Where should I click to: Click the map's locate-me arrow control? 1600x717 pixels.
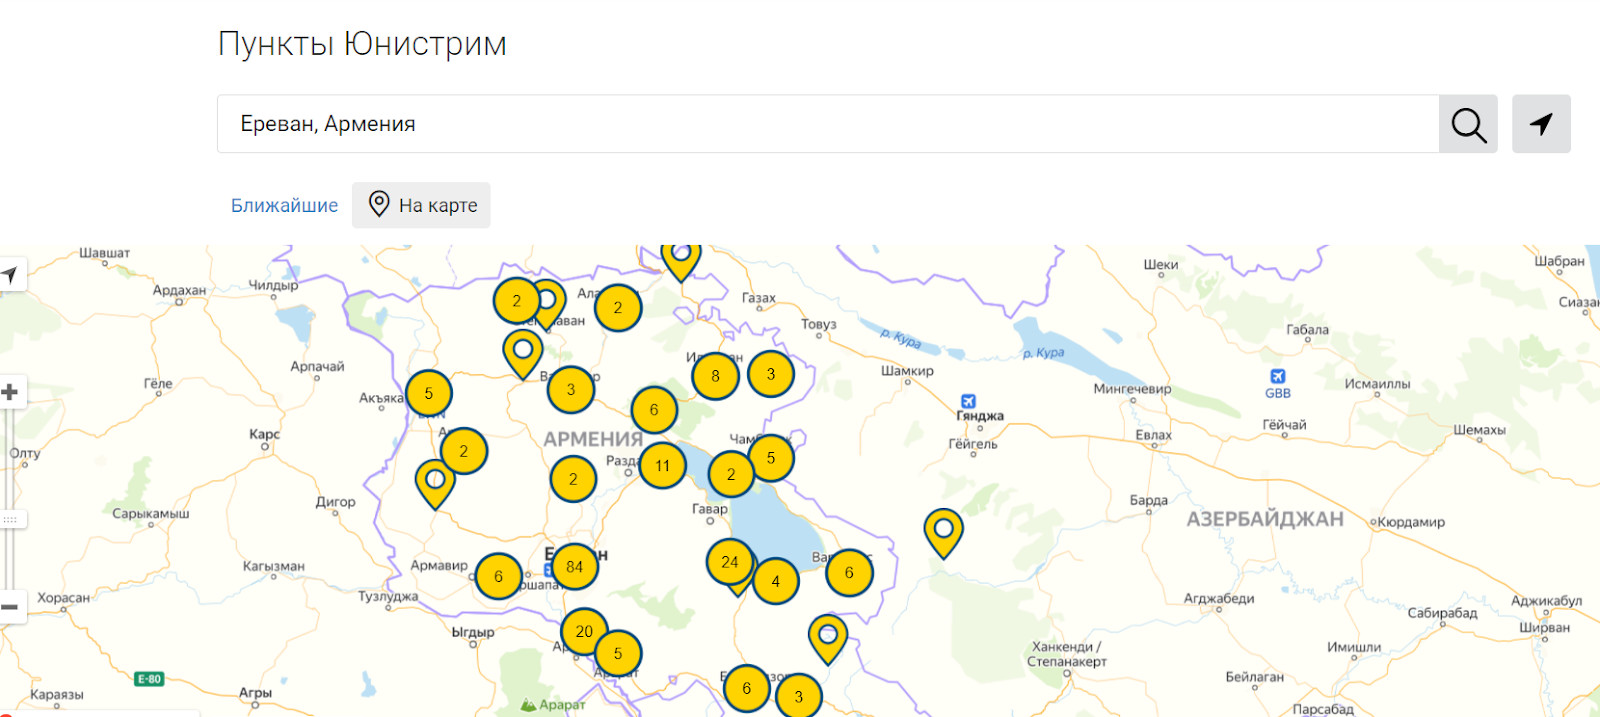[x=10, y=274]
